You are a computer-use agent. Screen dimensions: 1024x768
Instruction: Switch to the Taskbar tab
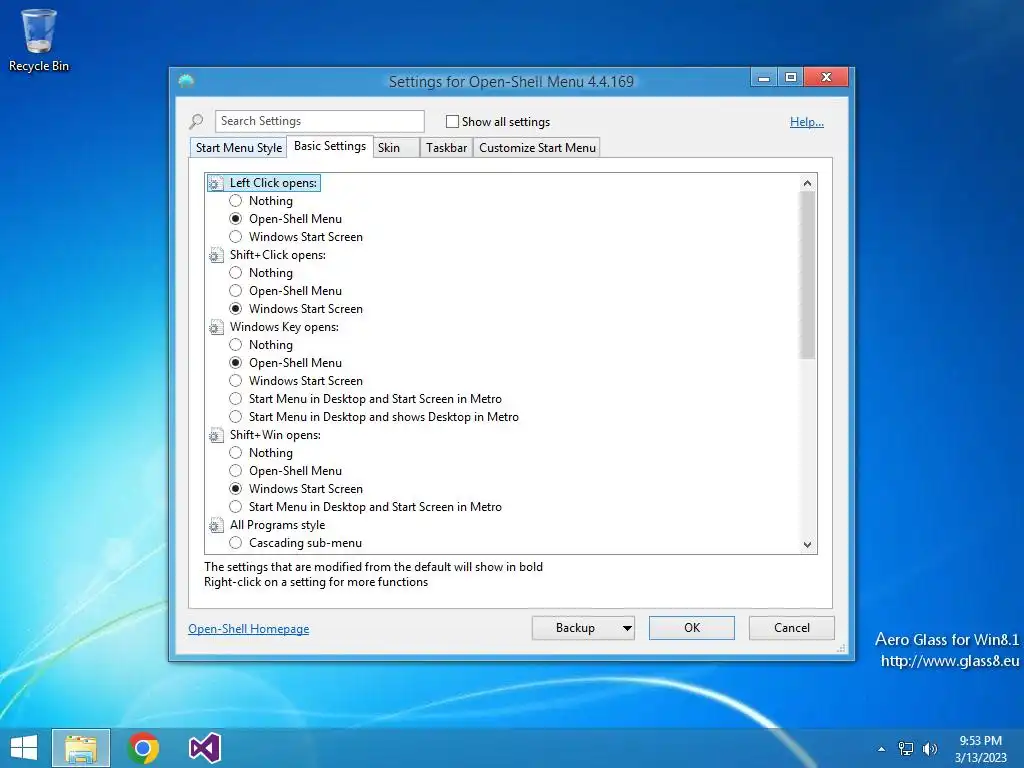(447, 148)
